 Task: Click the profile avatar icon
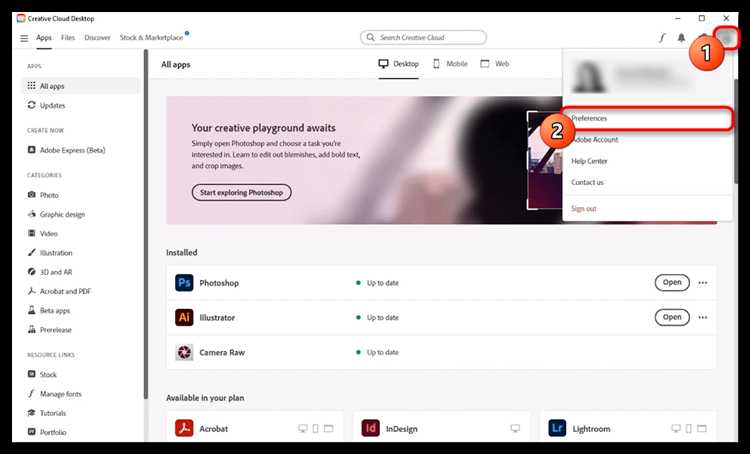tap(727, 38)
